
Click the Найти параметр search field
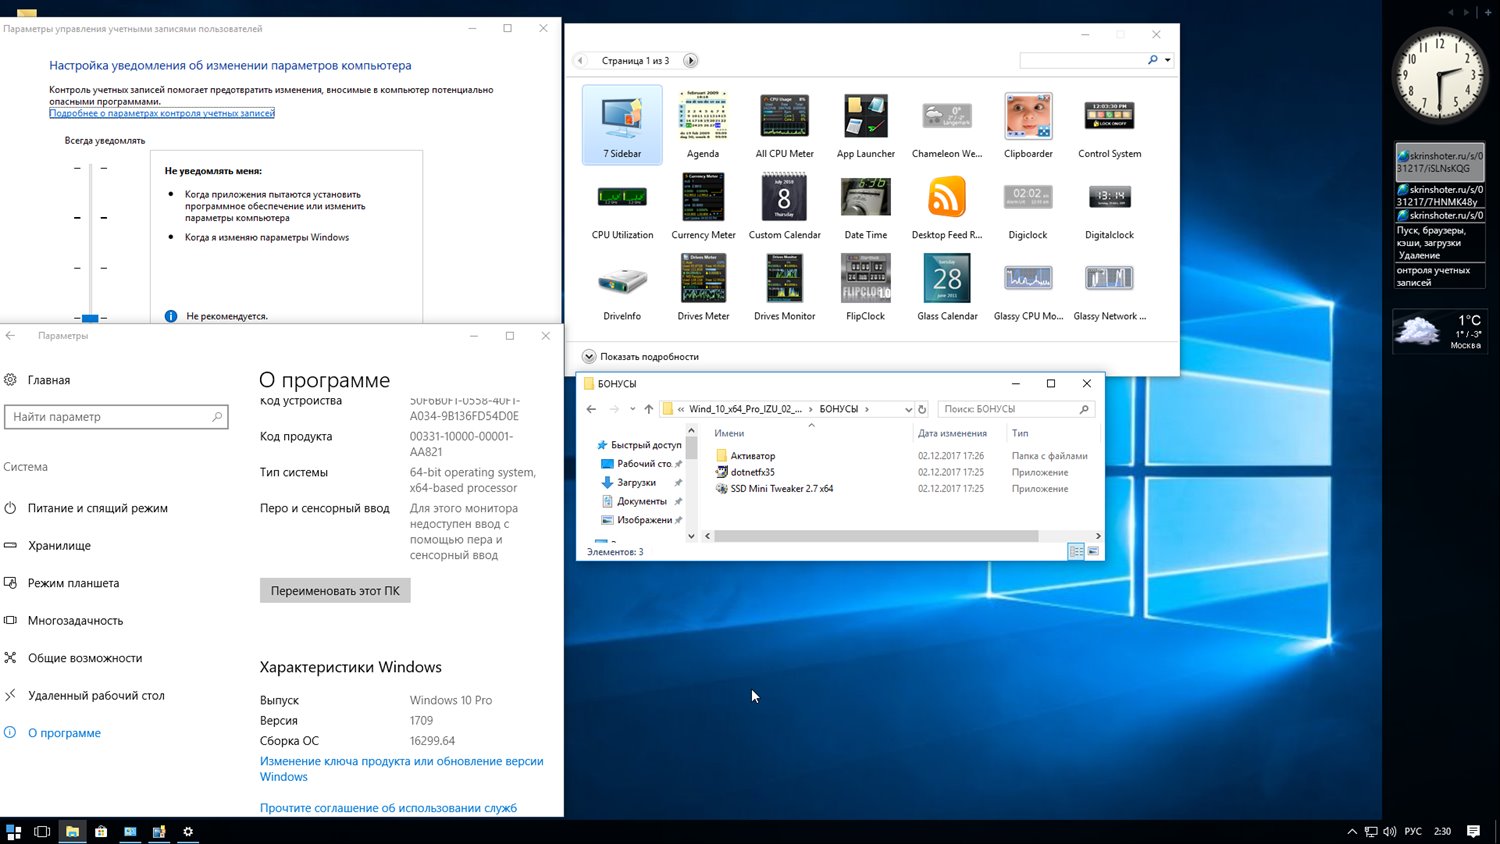[116, 417]
